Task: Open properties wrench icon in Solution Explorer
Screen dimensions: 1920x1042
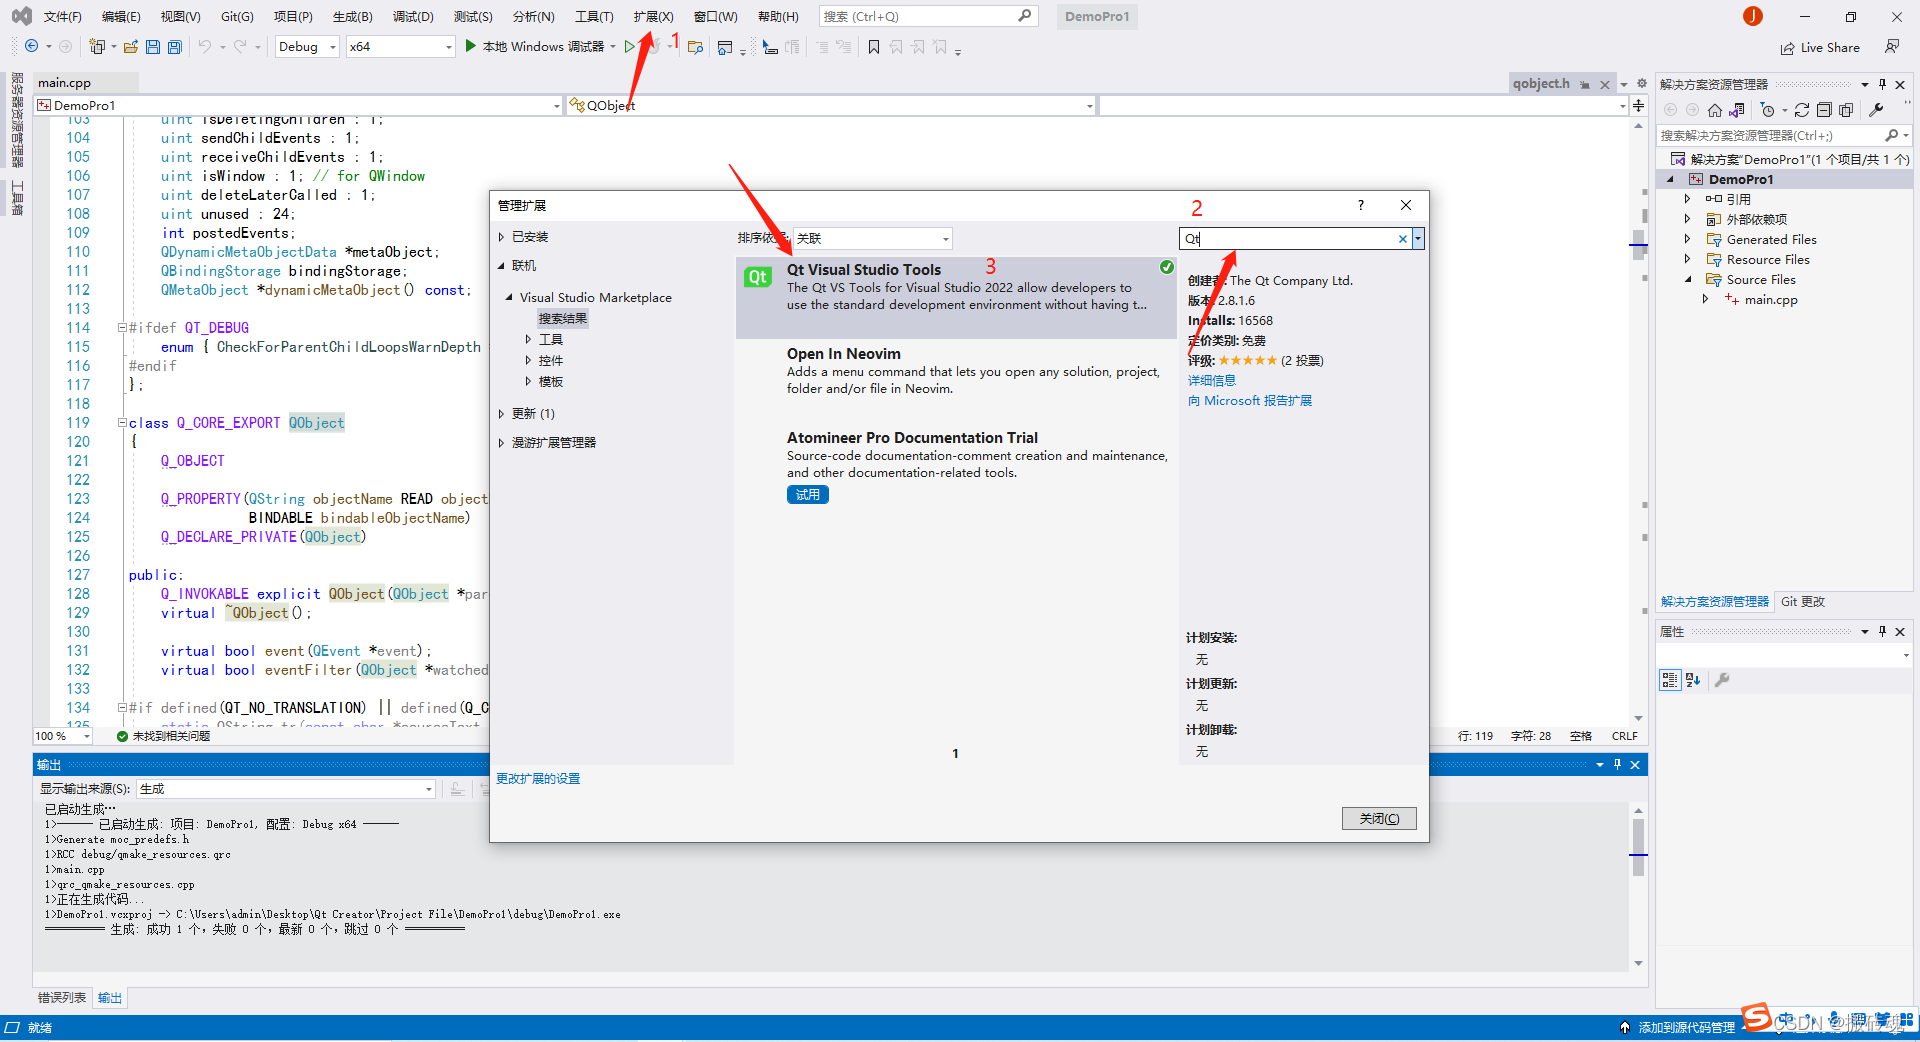Action: pos(1876,110)
